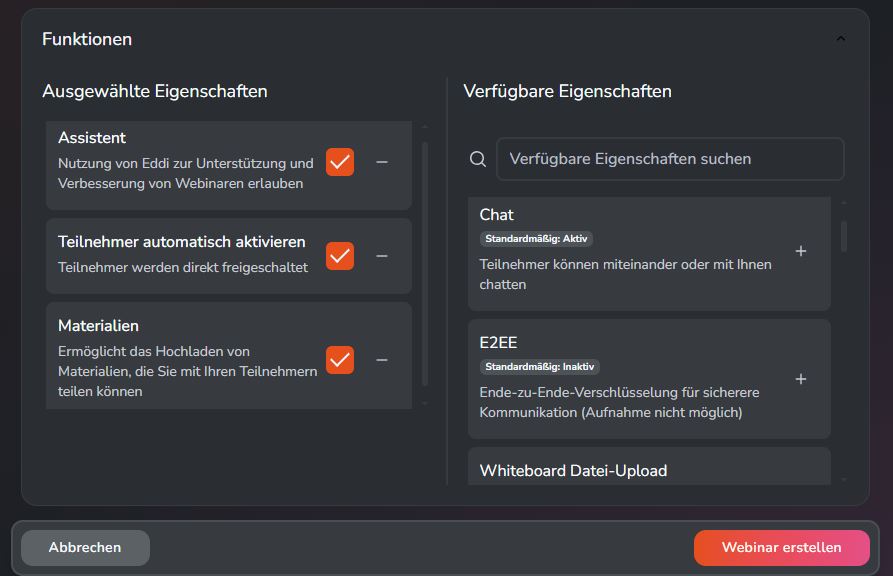Click the plus icon next to Chat

tap(800, 253)
